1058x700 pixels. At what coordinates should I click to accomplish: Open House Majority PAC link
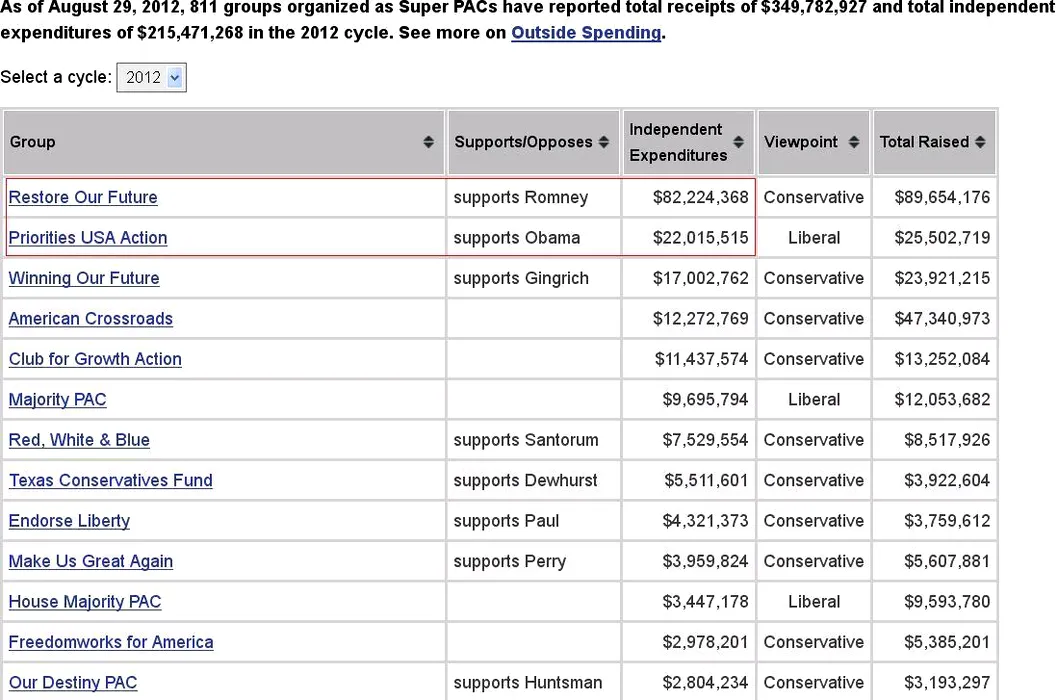tap(85, 602)
